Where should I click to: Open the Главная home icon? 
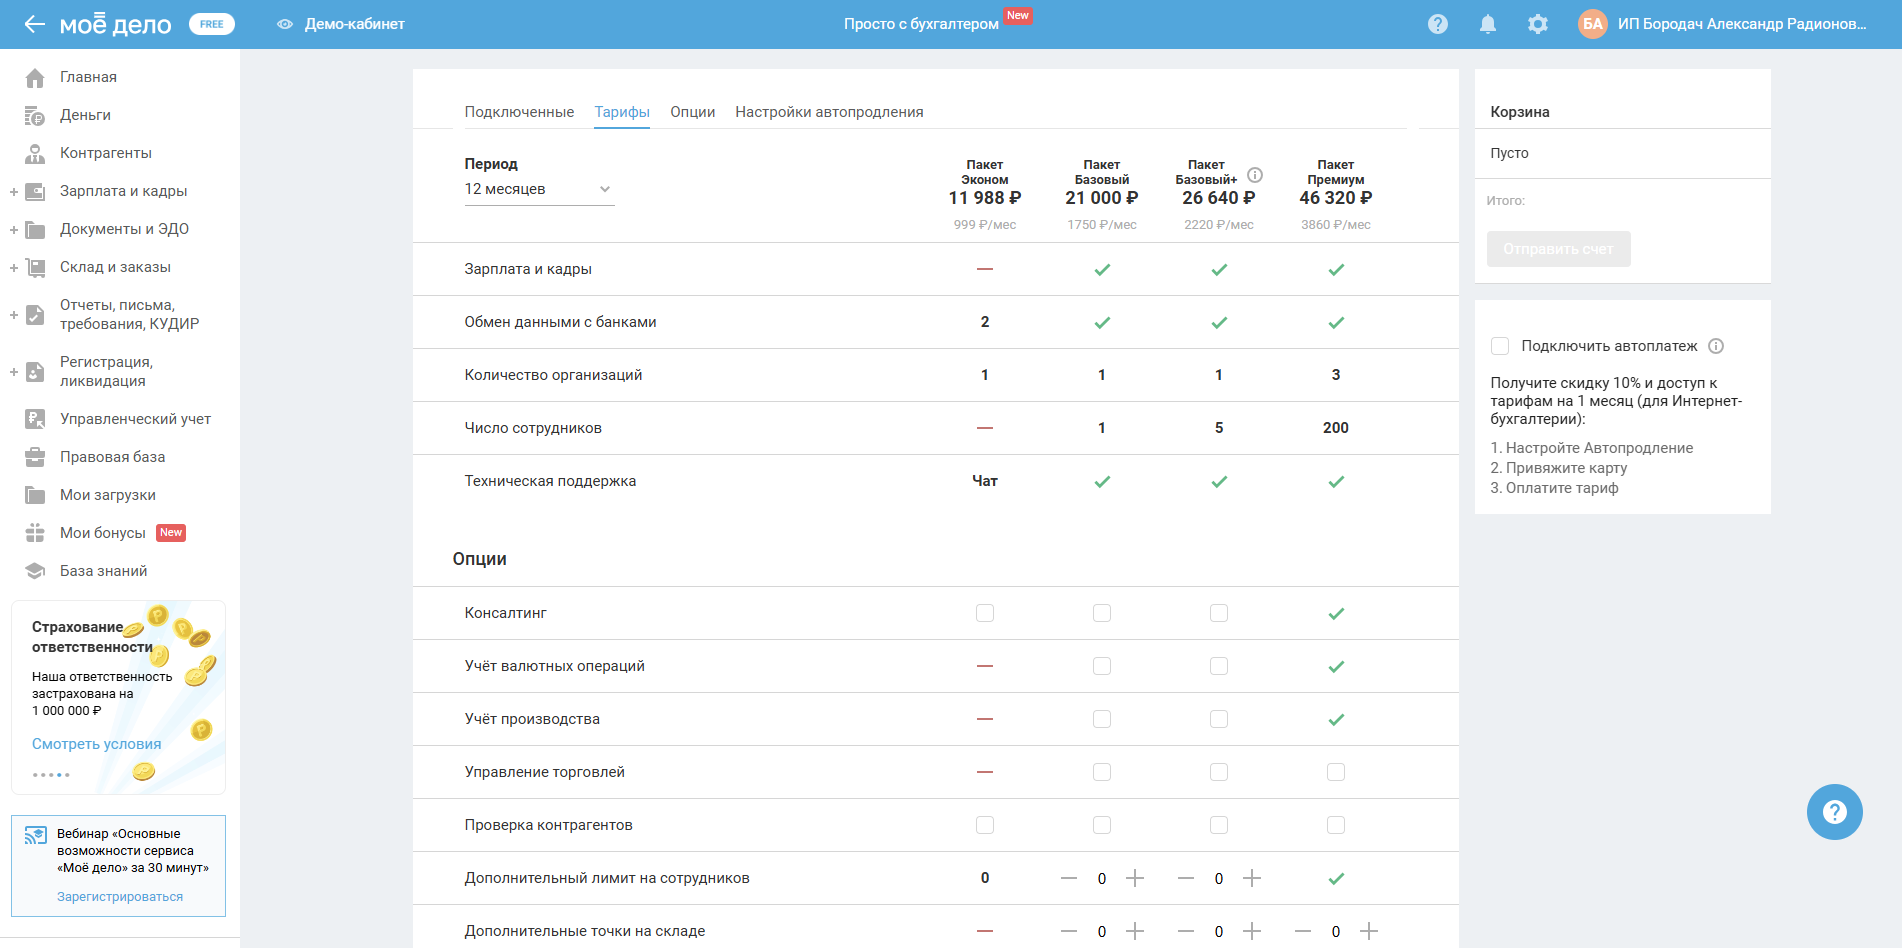35,78
